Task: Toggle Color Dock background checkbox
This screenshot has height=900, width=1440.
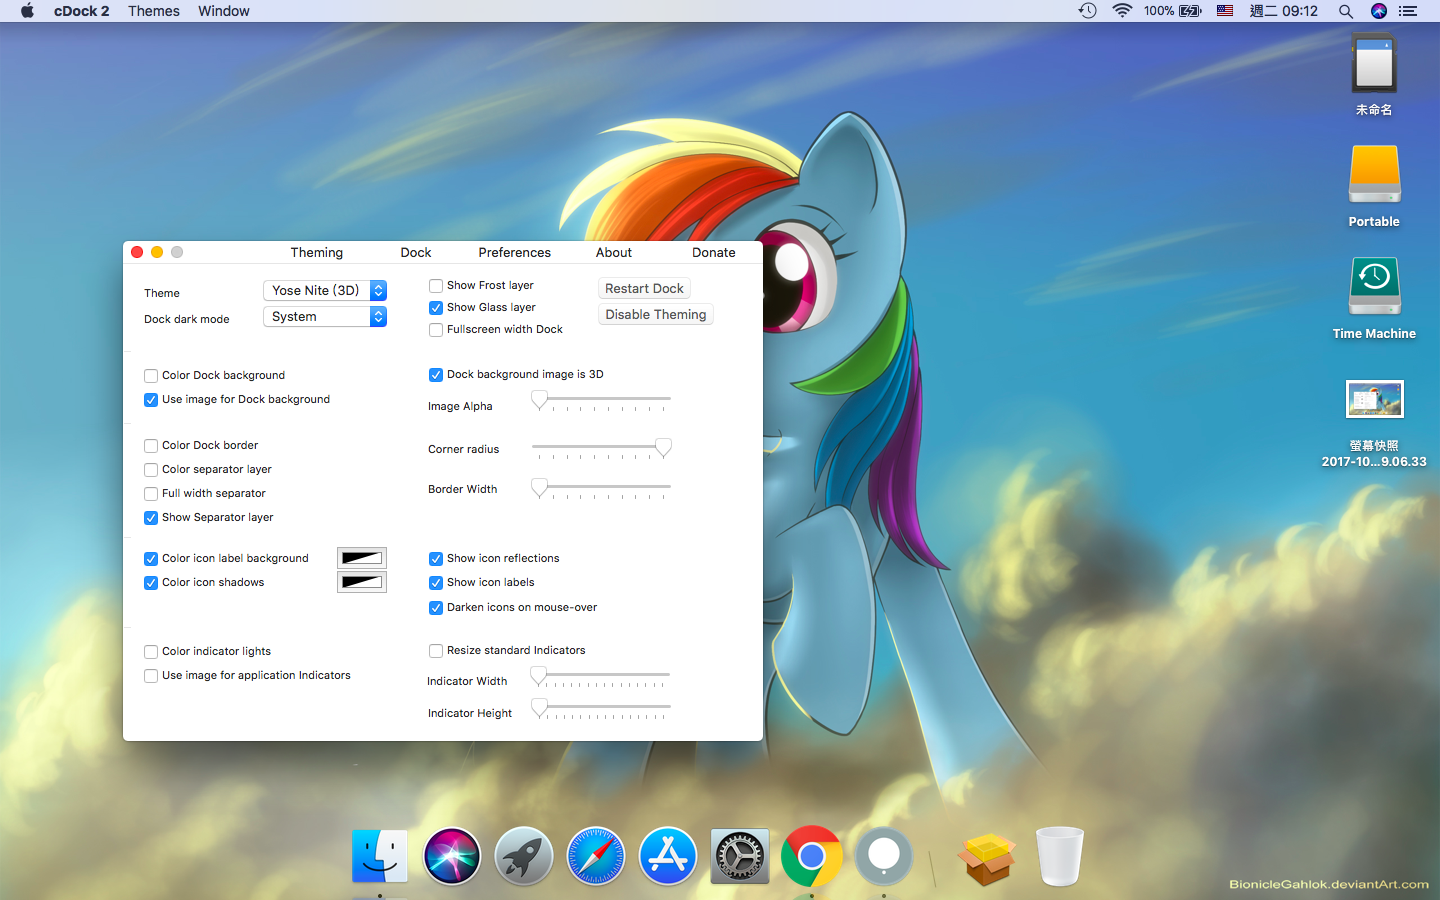Action: click(x=151, y=376)
